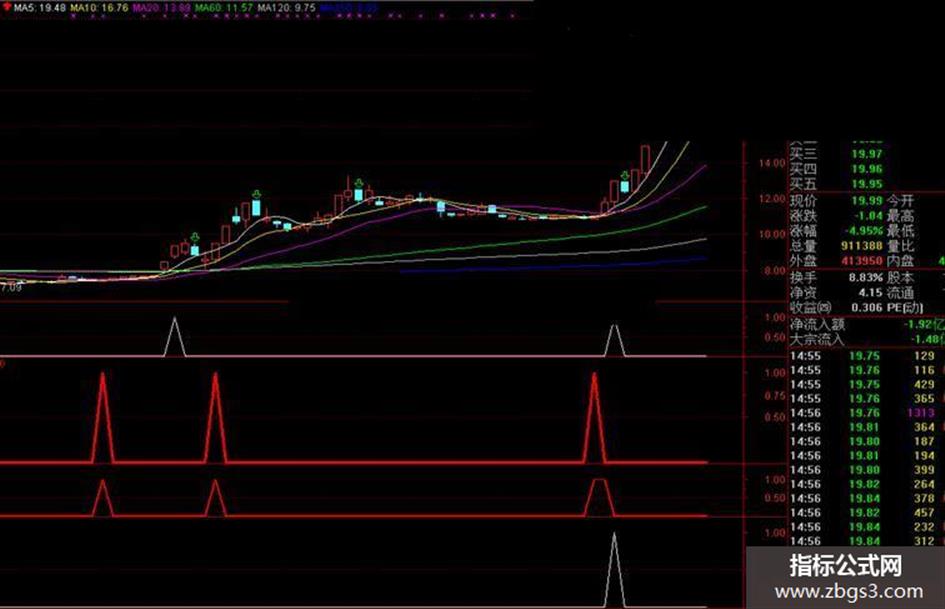Click the 量比 label
This screenshot has width=945, height=609.
(900, 245)
